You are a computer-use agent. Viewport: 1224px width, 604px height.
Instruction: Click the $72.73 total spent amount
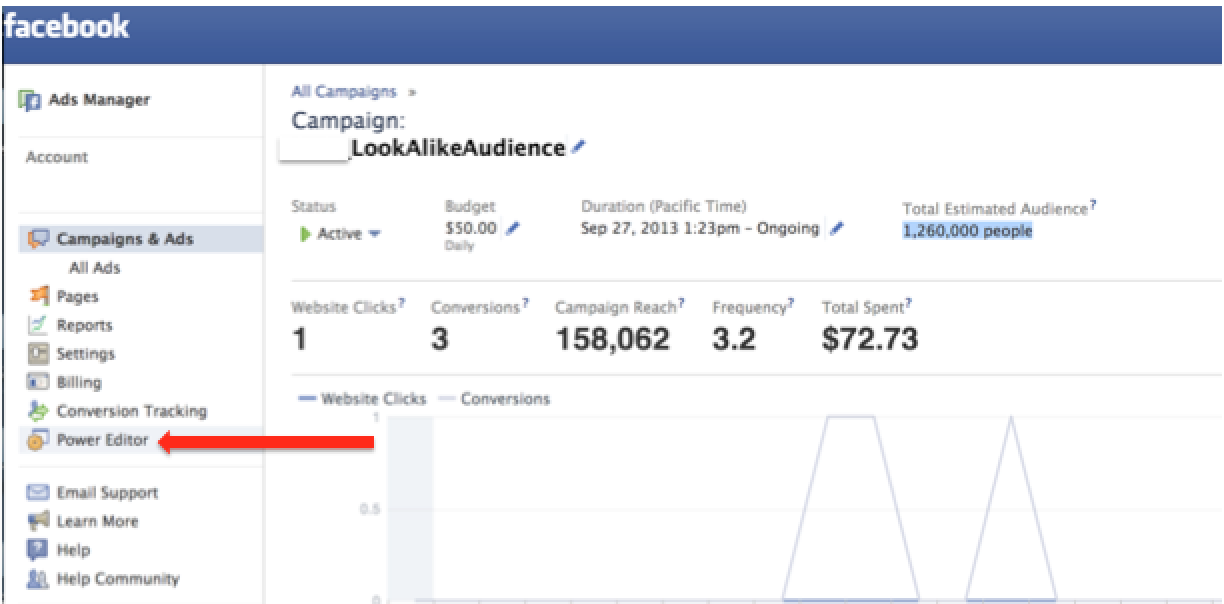coord(870,340)
